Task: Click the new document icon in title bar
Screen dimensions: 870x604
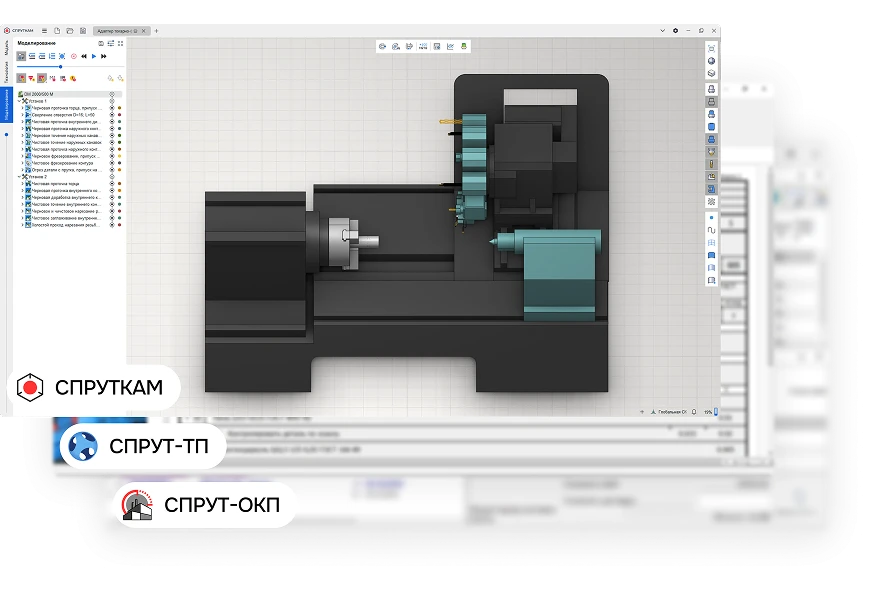Action: click(57, 31)
